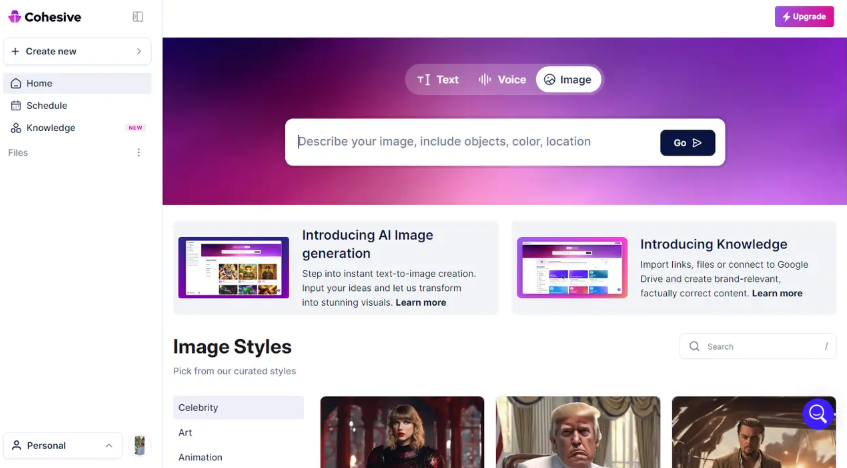Select the Celebrity style category

[238, 407]
